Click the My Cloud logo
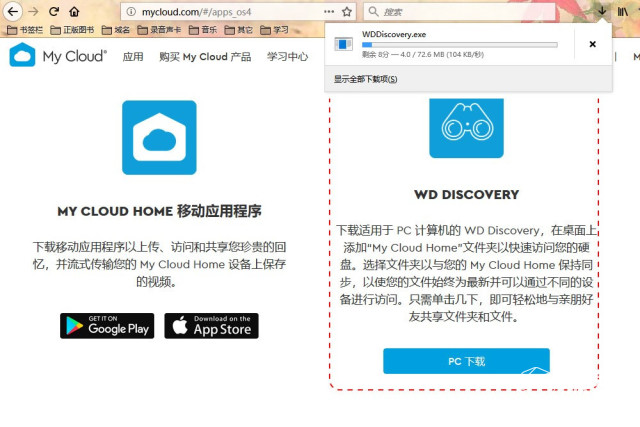Screen dimensions: 640x427 click(58, 55)
